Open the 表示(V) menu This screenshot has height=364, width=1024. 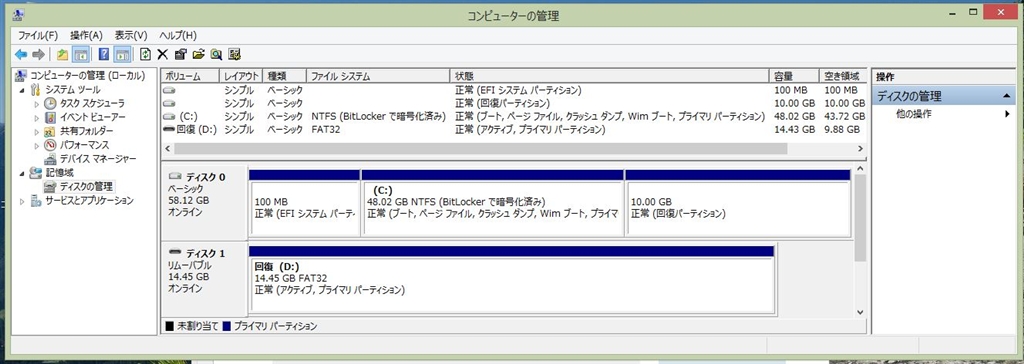click(131, 35)
